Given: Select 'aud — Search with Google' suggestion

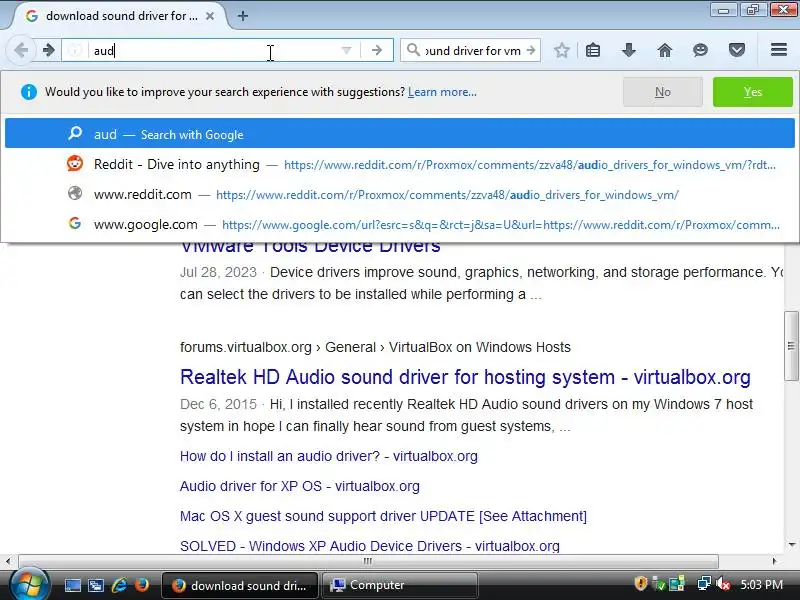Looking at the screenshot, I should [400, 134].
